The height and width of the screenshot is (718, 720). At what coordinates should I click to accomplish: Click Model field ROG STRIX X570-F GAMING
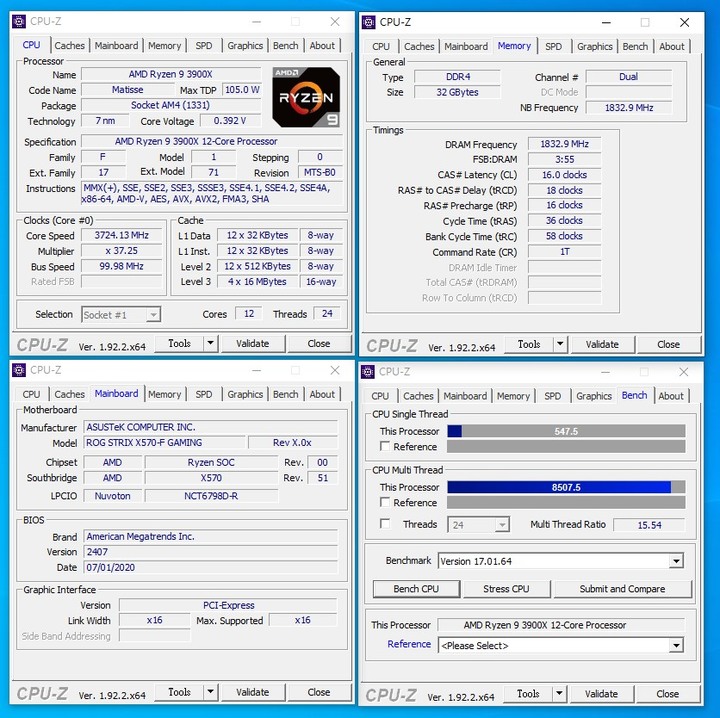click(164, 443)
